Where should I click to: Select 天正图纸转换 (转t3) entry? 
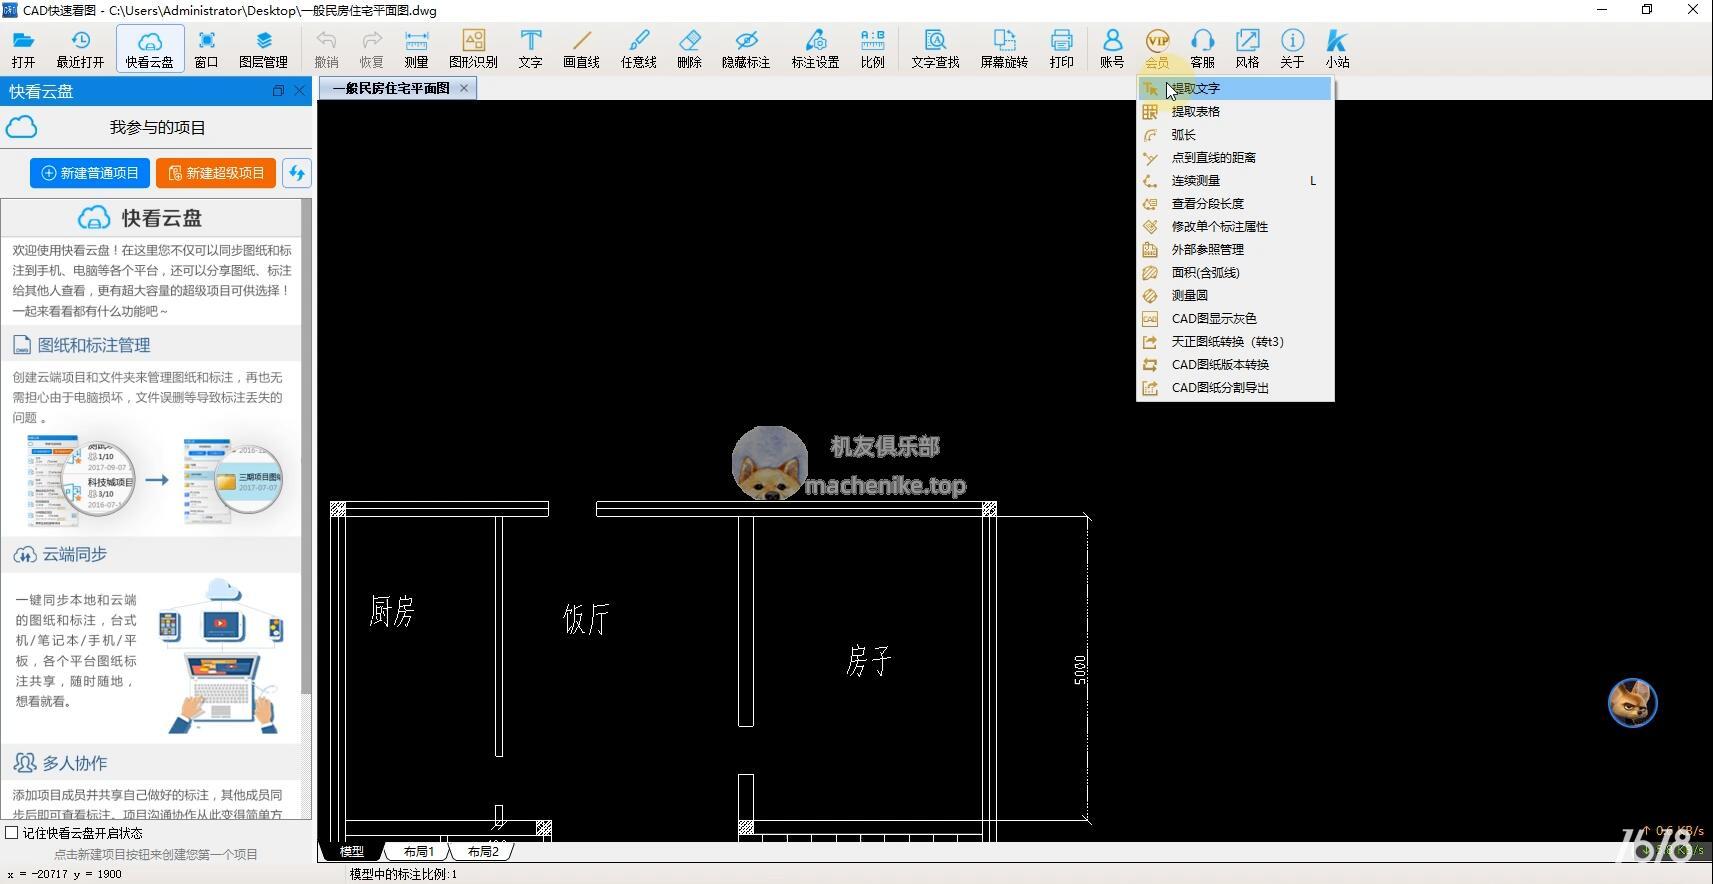(1235, 342)
